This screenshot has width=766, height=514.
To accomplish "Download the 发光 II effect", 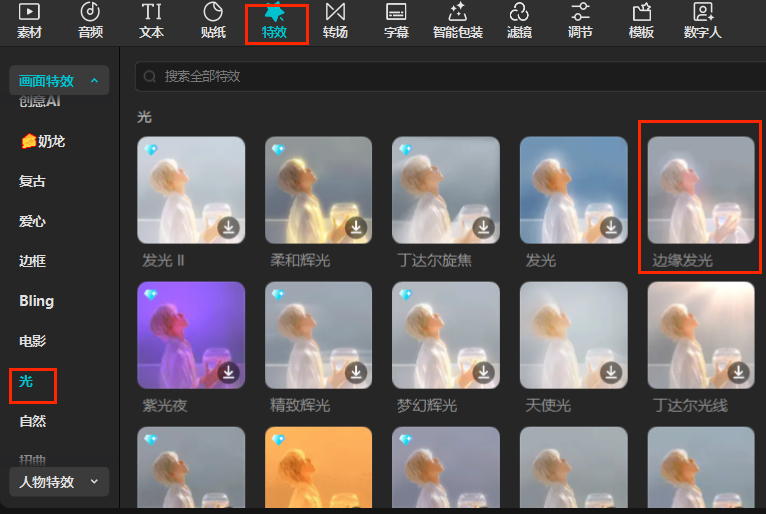I will pos(229,228).
